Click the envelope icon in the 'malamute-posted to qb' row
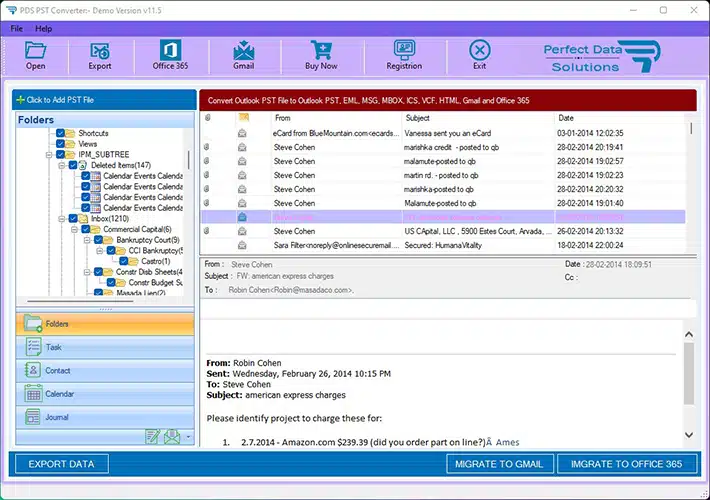Viewport: 710px width, 500px height. 242,161
